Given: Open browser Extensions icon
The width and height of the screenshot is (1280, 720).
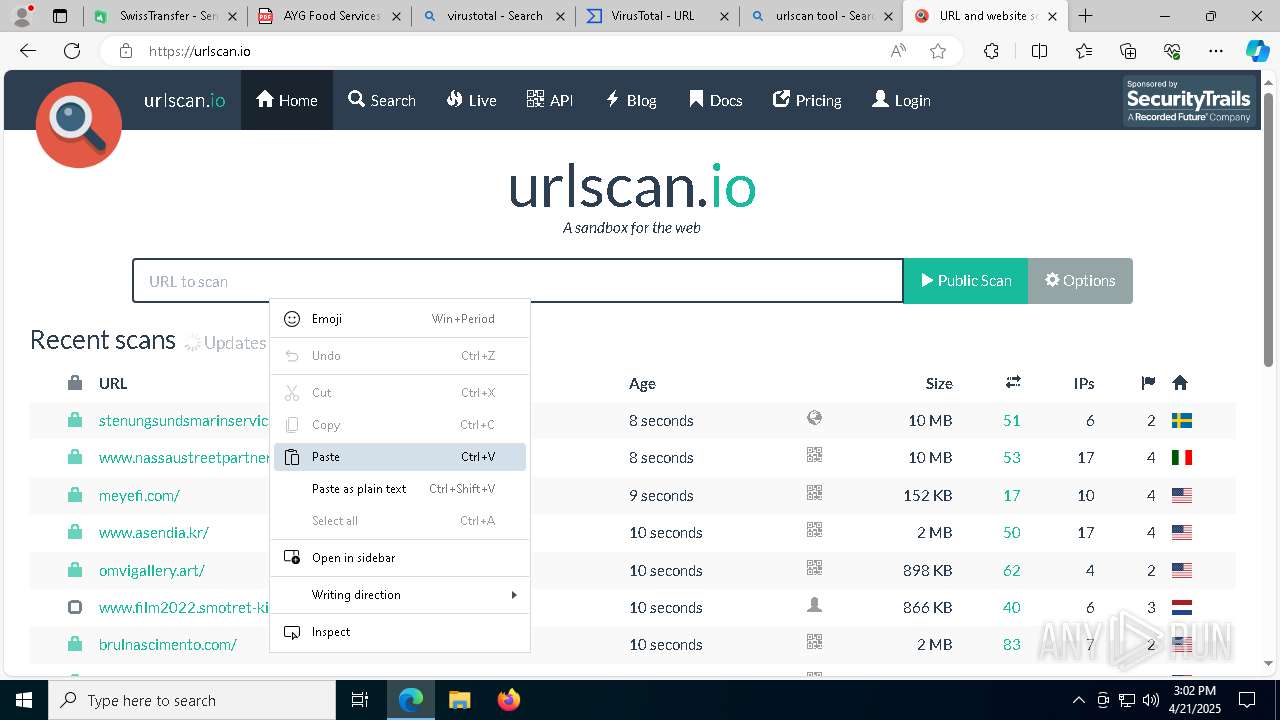Looking at the screenshot, I should pyautogui.click(x=991, y=52).
